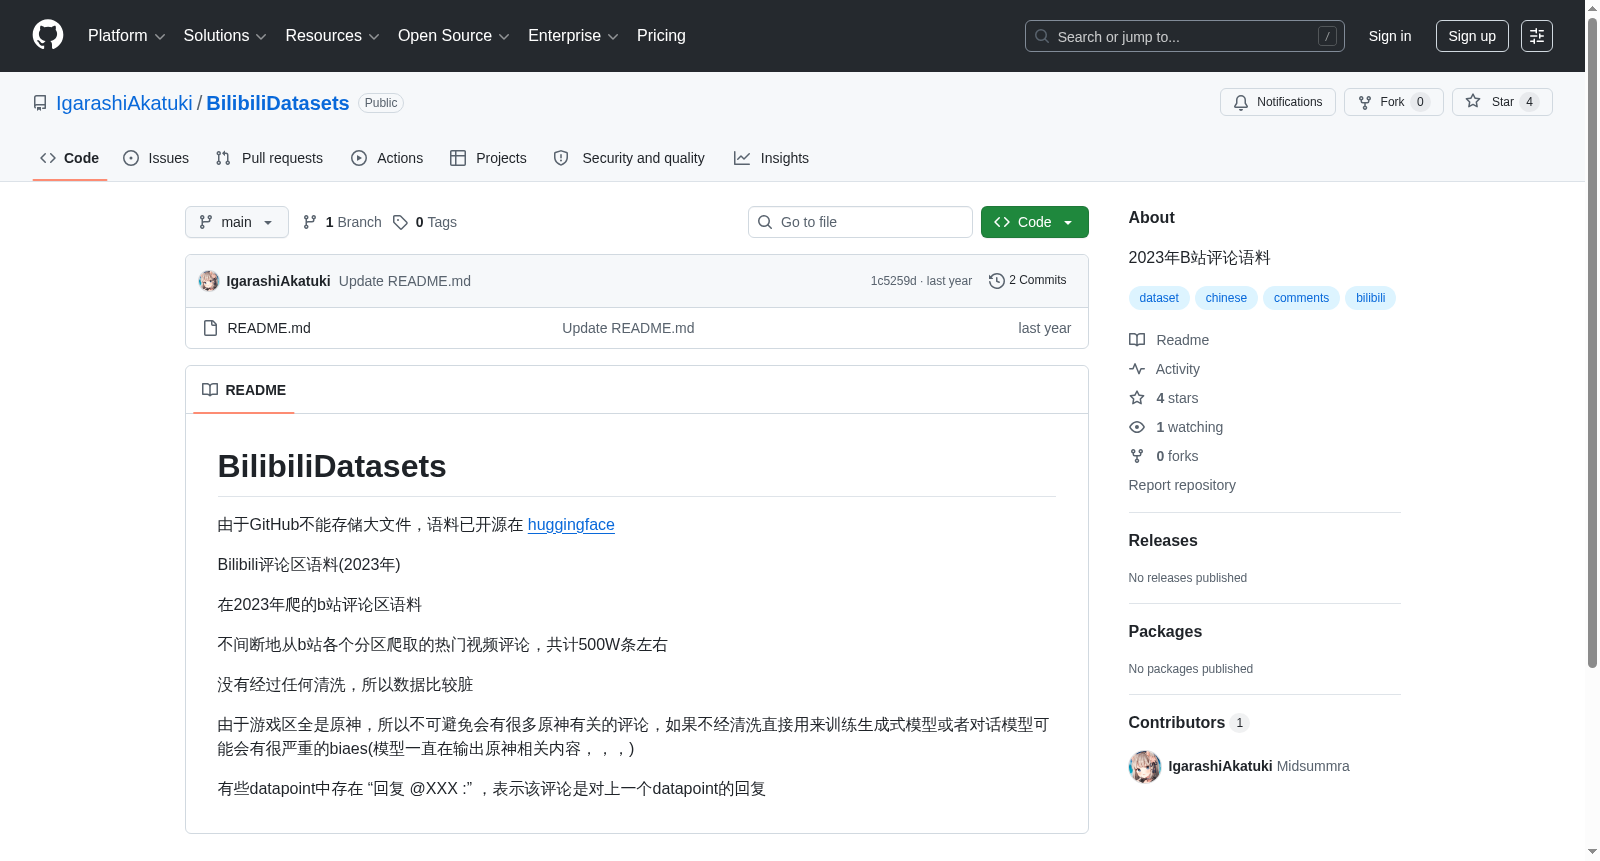This screenshot has width=1600, height=861.
Task: Open the GitHub home logo
Action: pos(48,35)
